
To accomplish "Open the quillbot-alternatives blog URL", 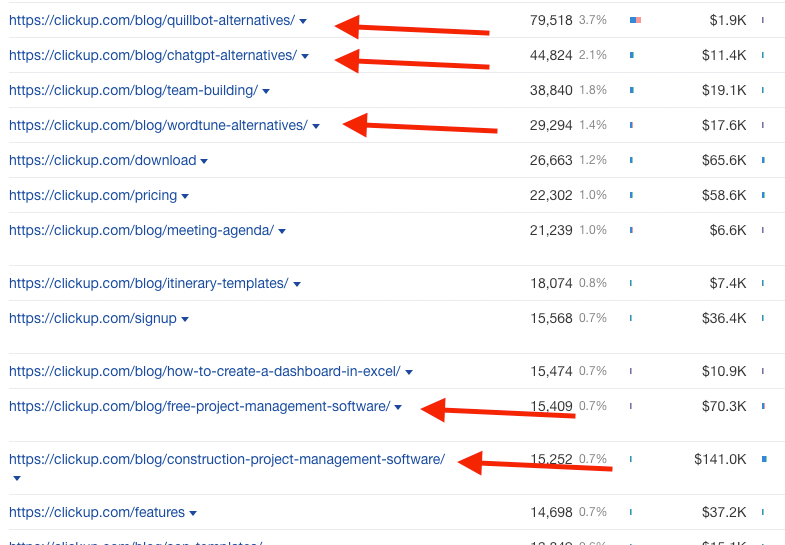I will [x=151, y=20].
